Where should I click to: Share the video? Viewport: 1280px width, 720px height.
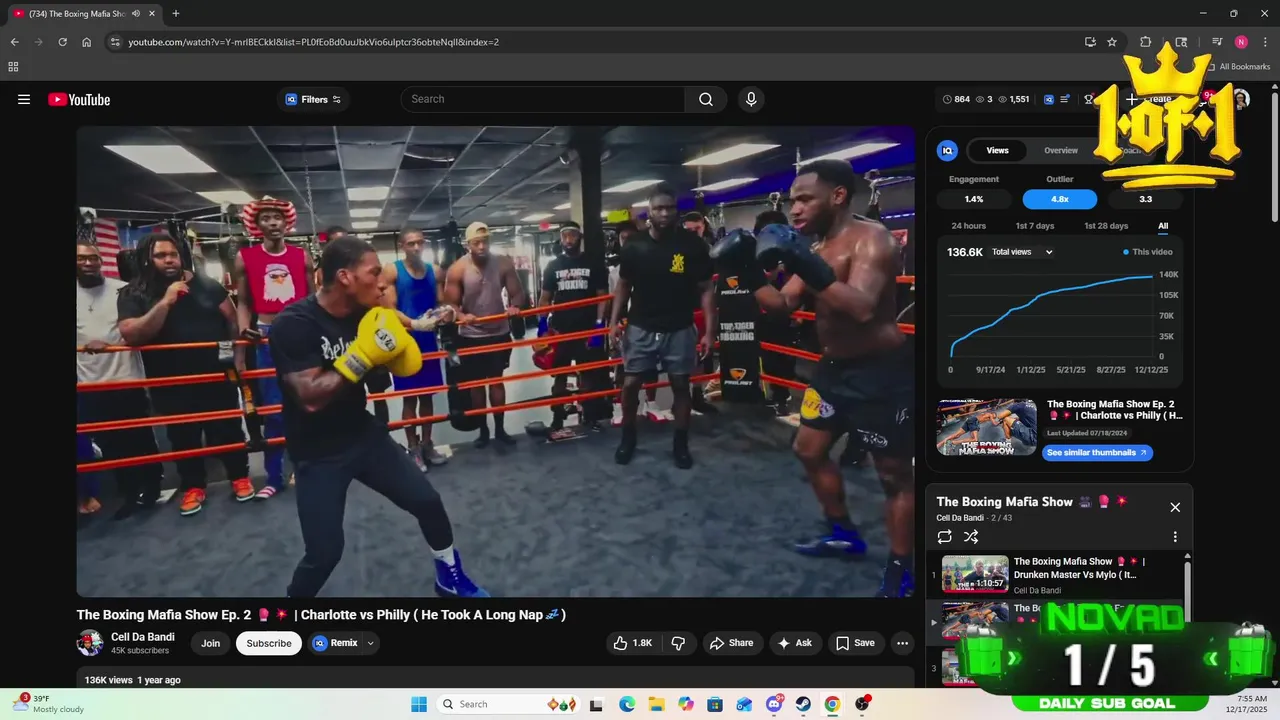coord(732,643)
